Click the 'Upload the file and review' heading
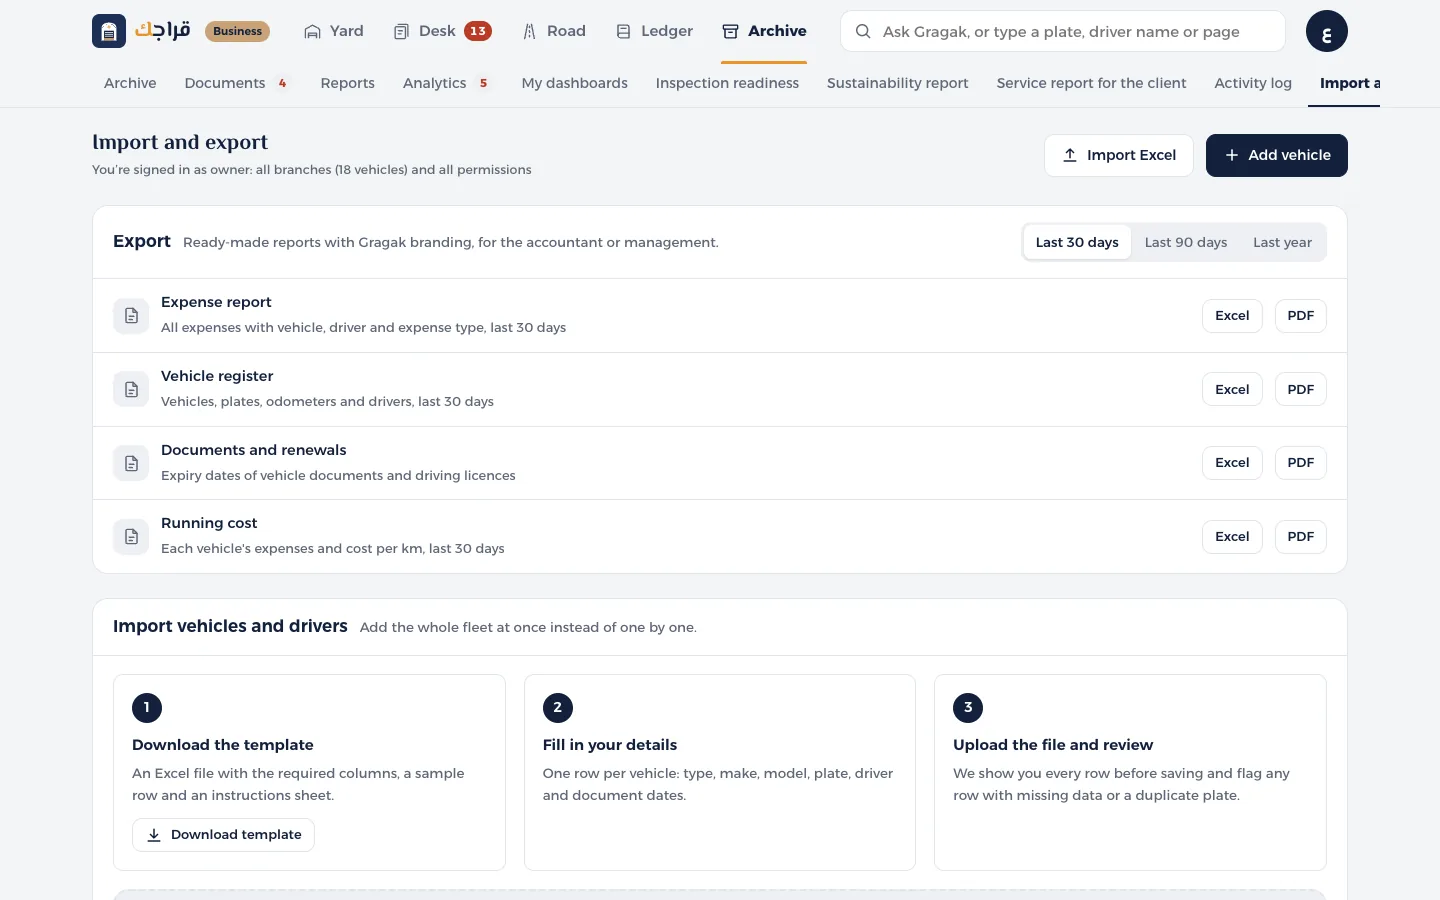The width and height of the screenshot is (1440, 900). pos(1053,745)
